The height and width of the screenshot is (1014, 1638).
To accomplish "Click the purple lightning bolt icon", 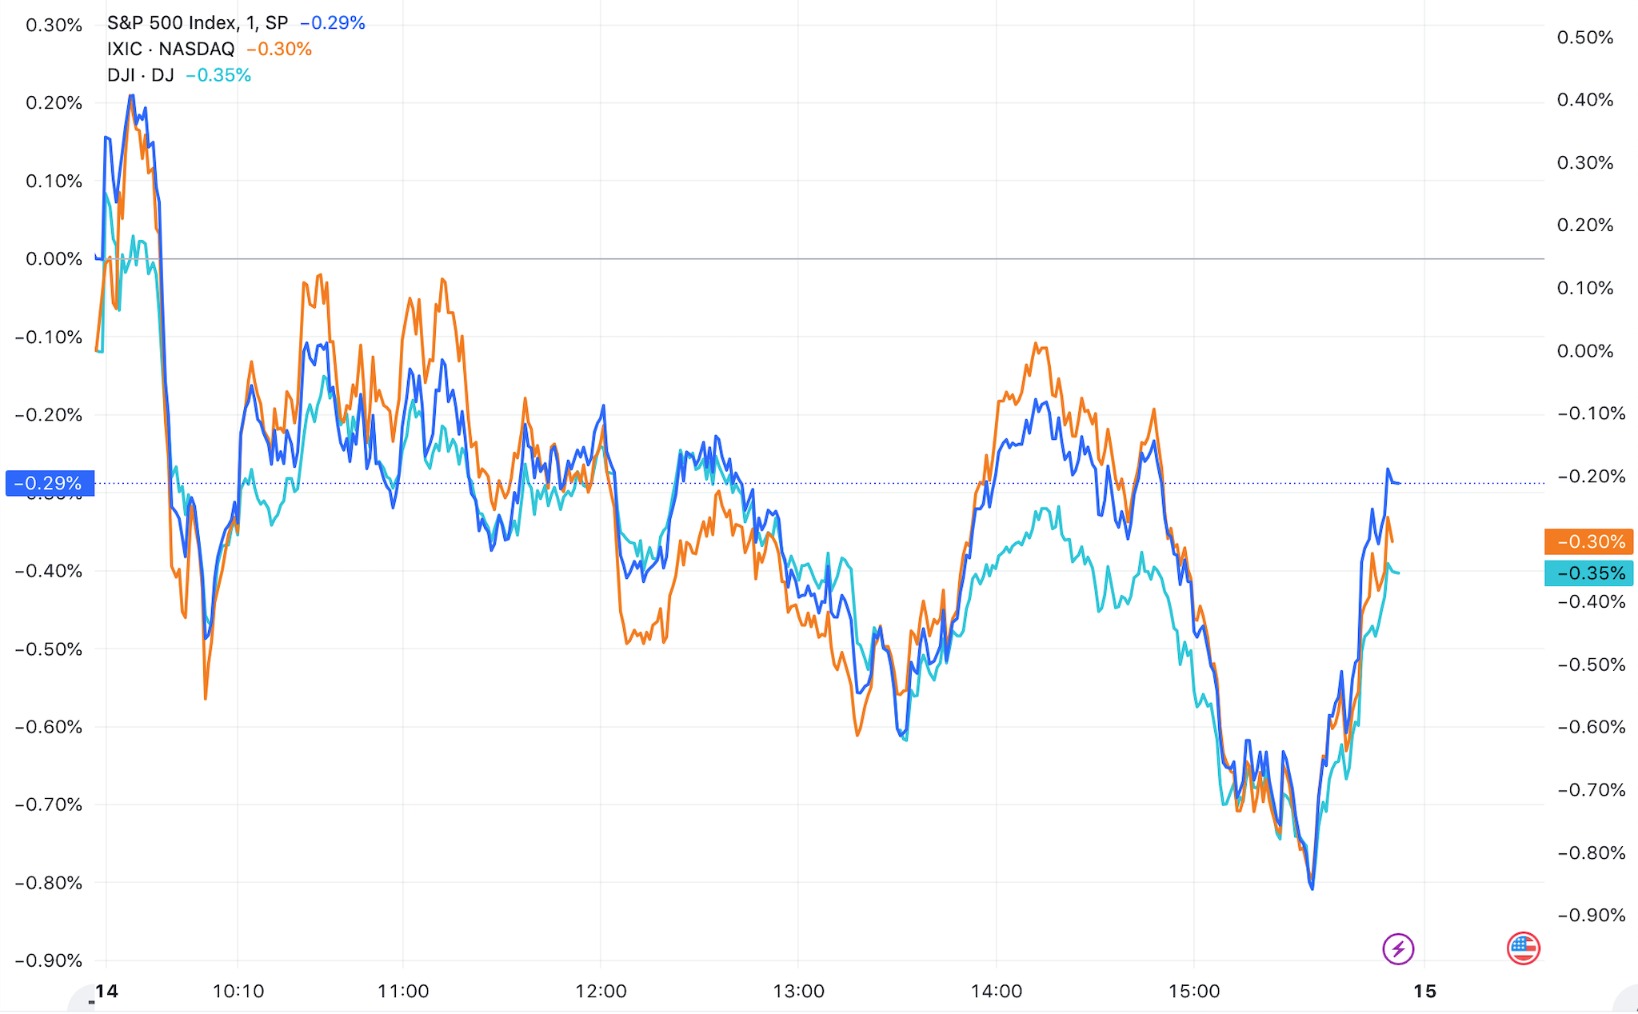I will point(1397,948).
